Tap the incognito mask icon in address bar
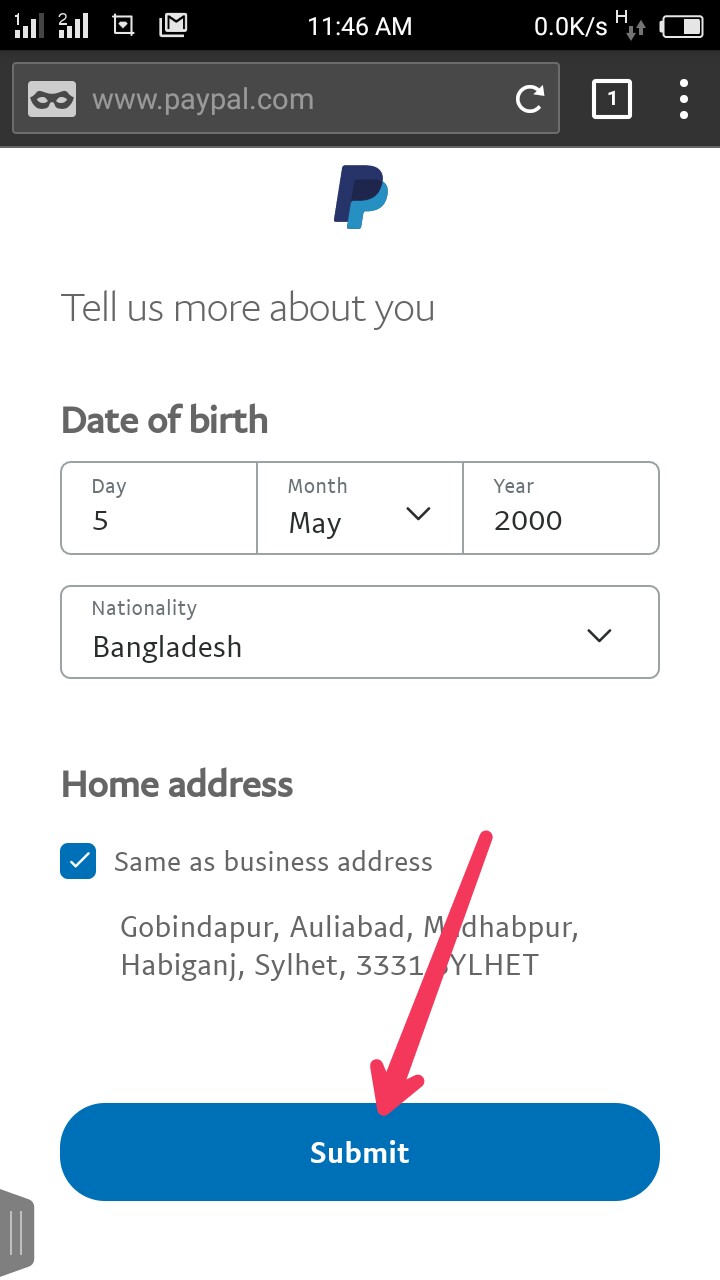 52,99
